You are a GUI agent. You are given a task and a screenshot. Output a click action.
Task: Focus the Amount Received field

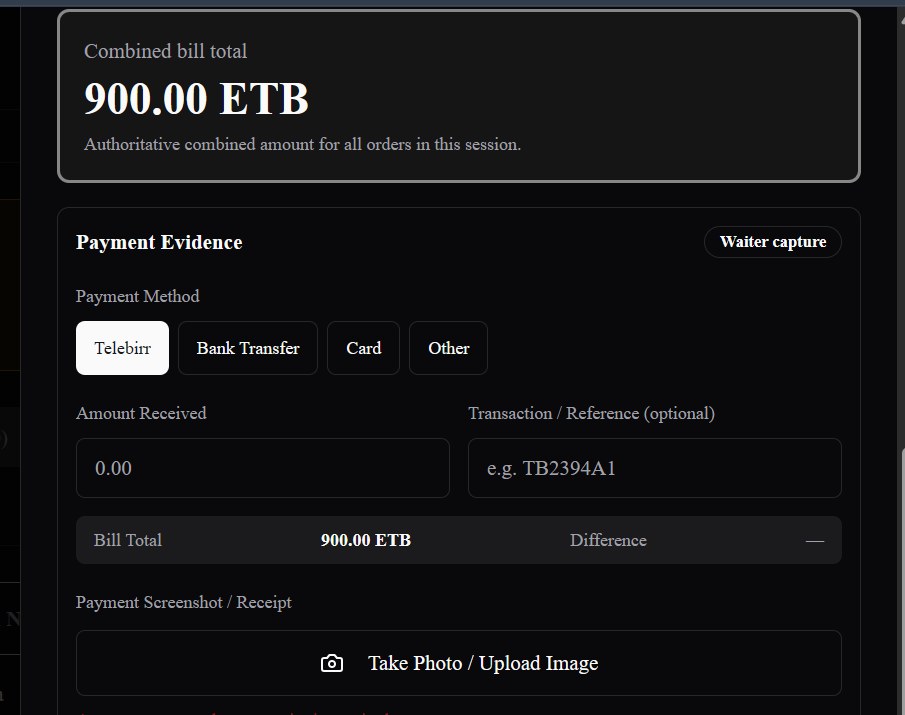[263, 468]
